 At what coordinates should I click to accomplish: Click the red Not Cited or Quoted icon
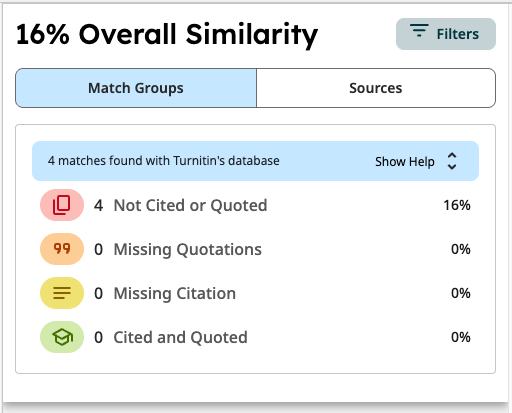pyautogui.click(x=62, y=205)
